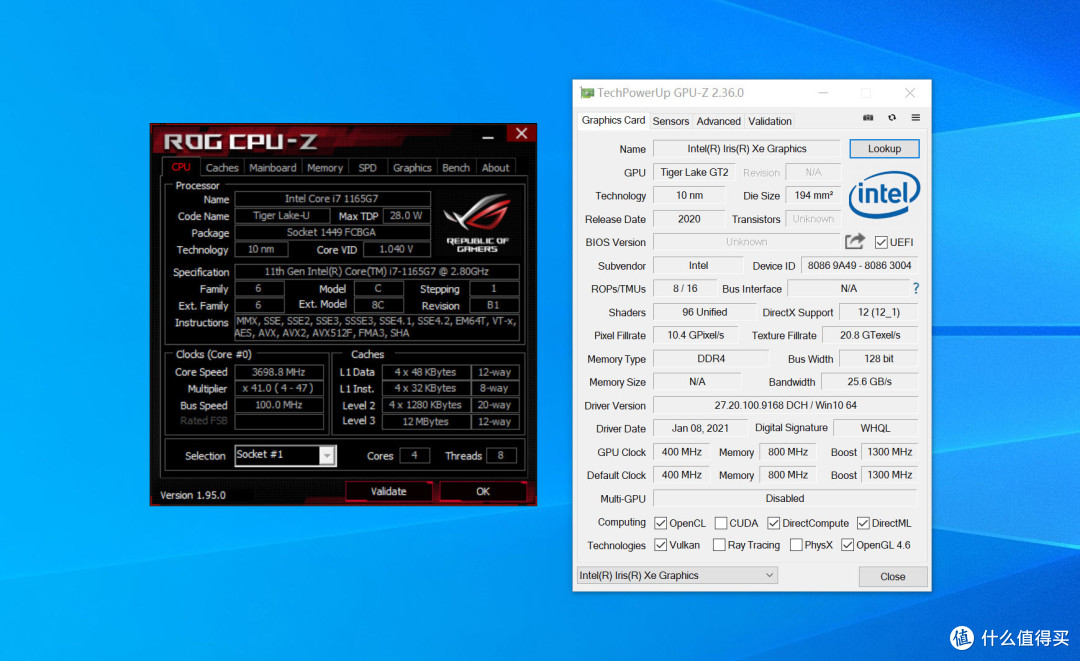The height and width of the screenshot is (661, 1080).
Task: Click the GPU-Z screenshot camera icon
Action: tap(868, 118)
